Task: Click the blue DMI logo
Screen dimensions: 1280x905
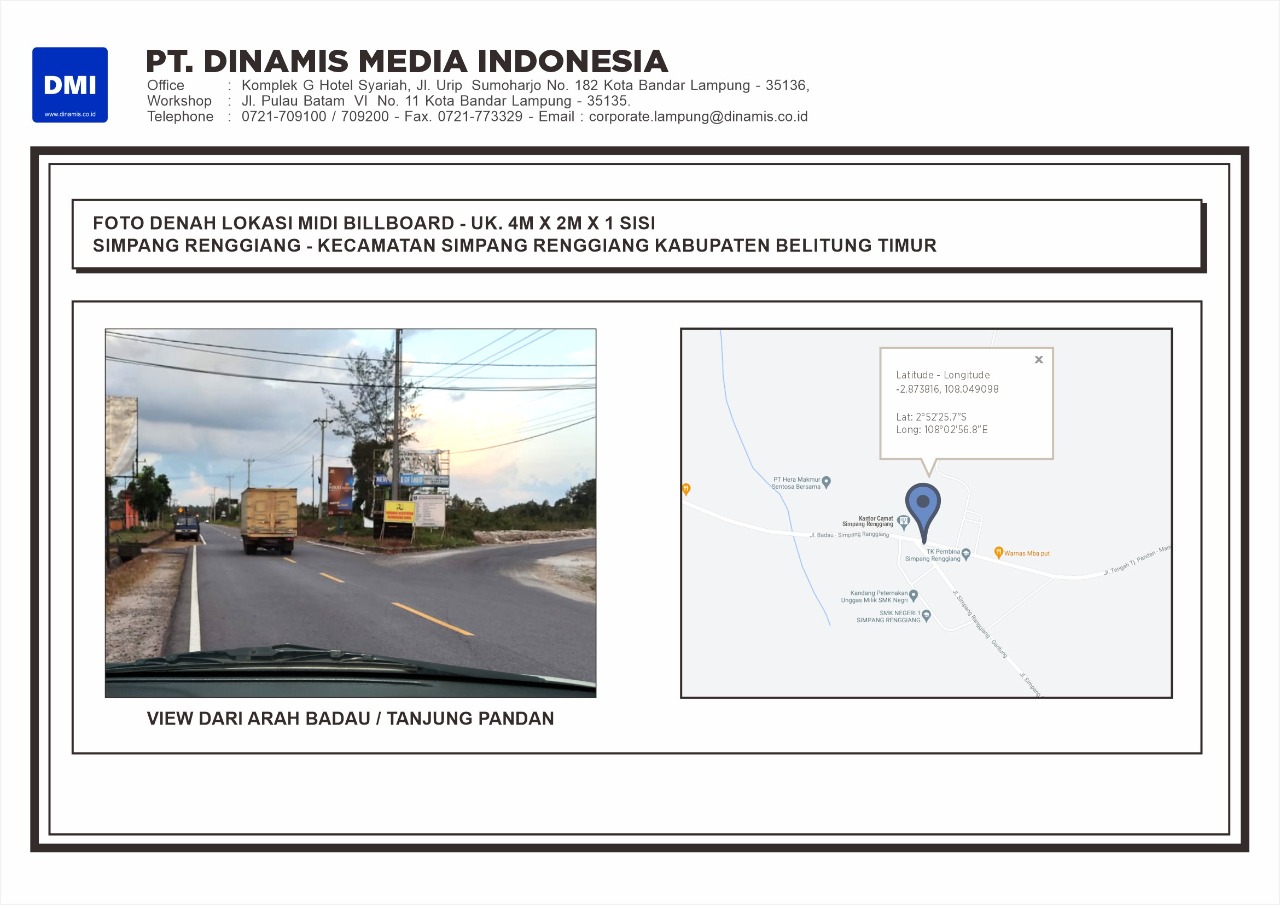Action: pos(70,85)
